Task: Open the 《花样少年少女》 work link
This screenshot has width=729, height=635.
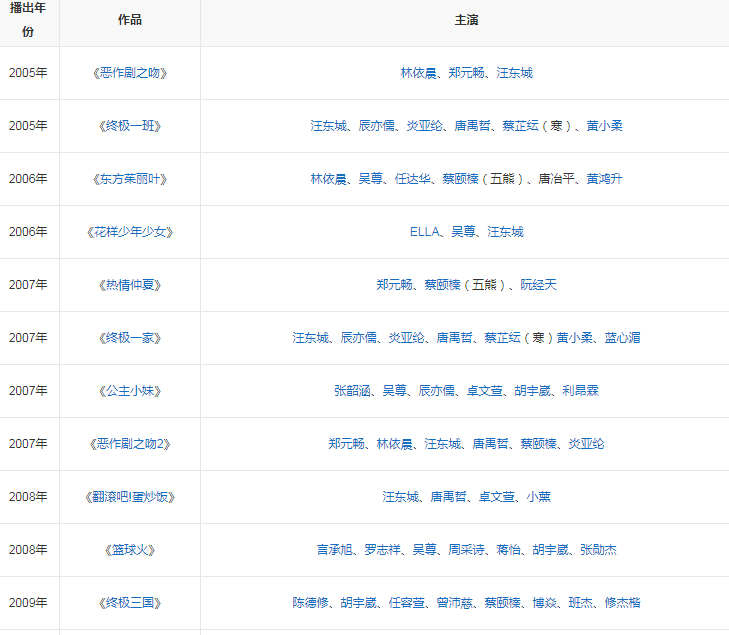Action: [130, 232]
